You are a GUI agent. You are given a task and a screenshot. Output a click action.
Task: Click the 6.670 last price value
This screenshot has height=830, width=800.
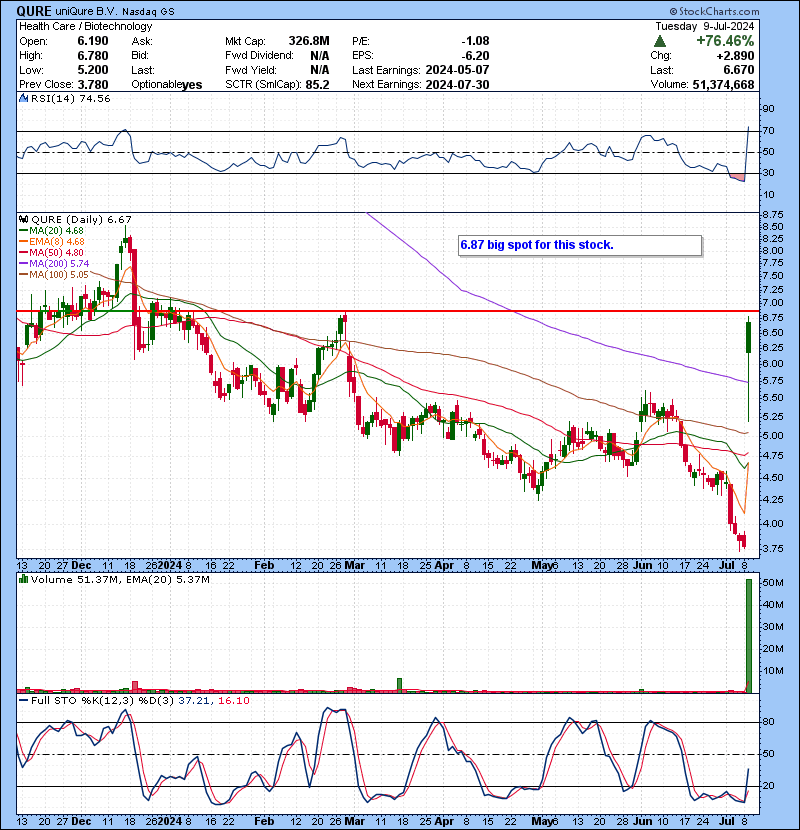738,70
